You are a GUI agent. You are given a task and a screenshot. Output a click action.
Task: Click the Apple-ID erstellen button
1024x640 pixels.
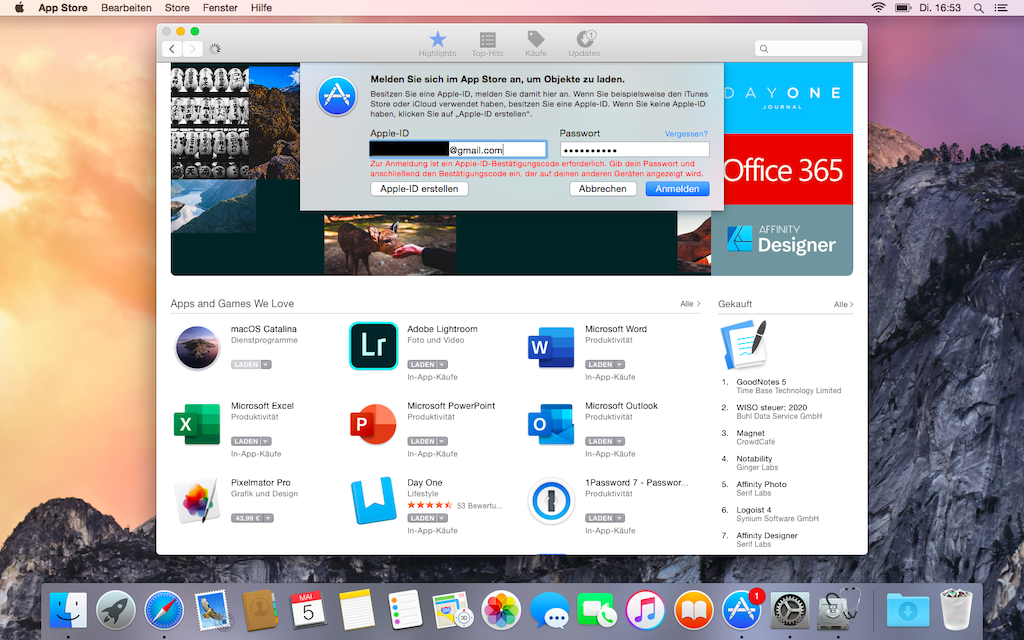pos(419,189)
